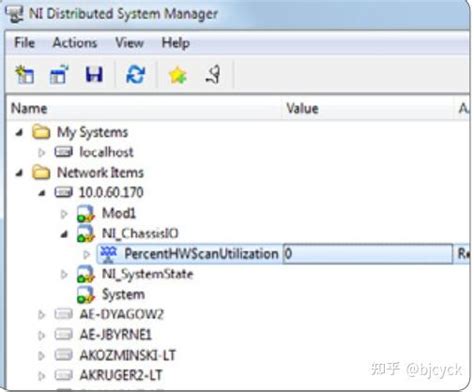Select the AE-DYAGOW2 tree label
474x392 pixels.
122,314
